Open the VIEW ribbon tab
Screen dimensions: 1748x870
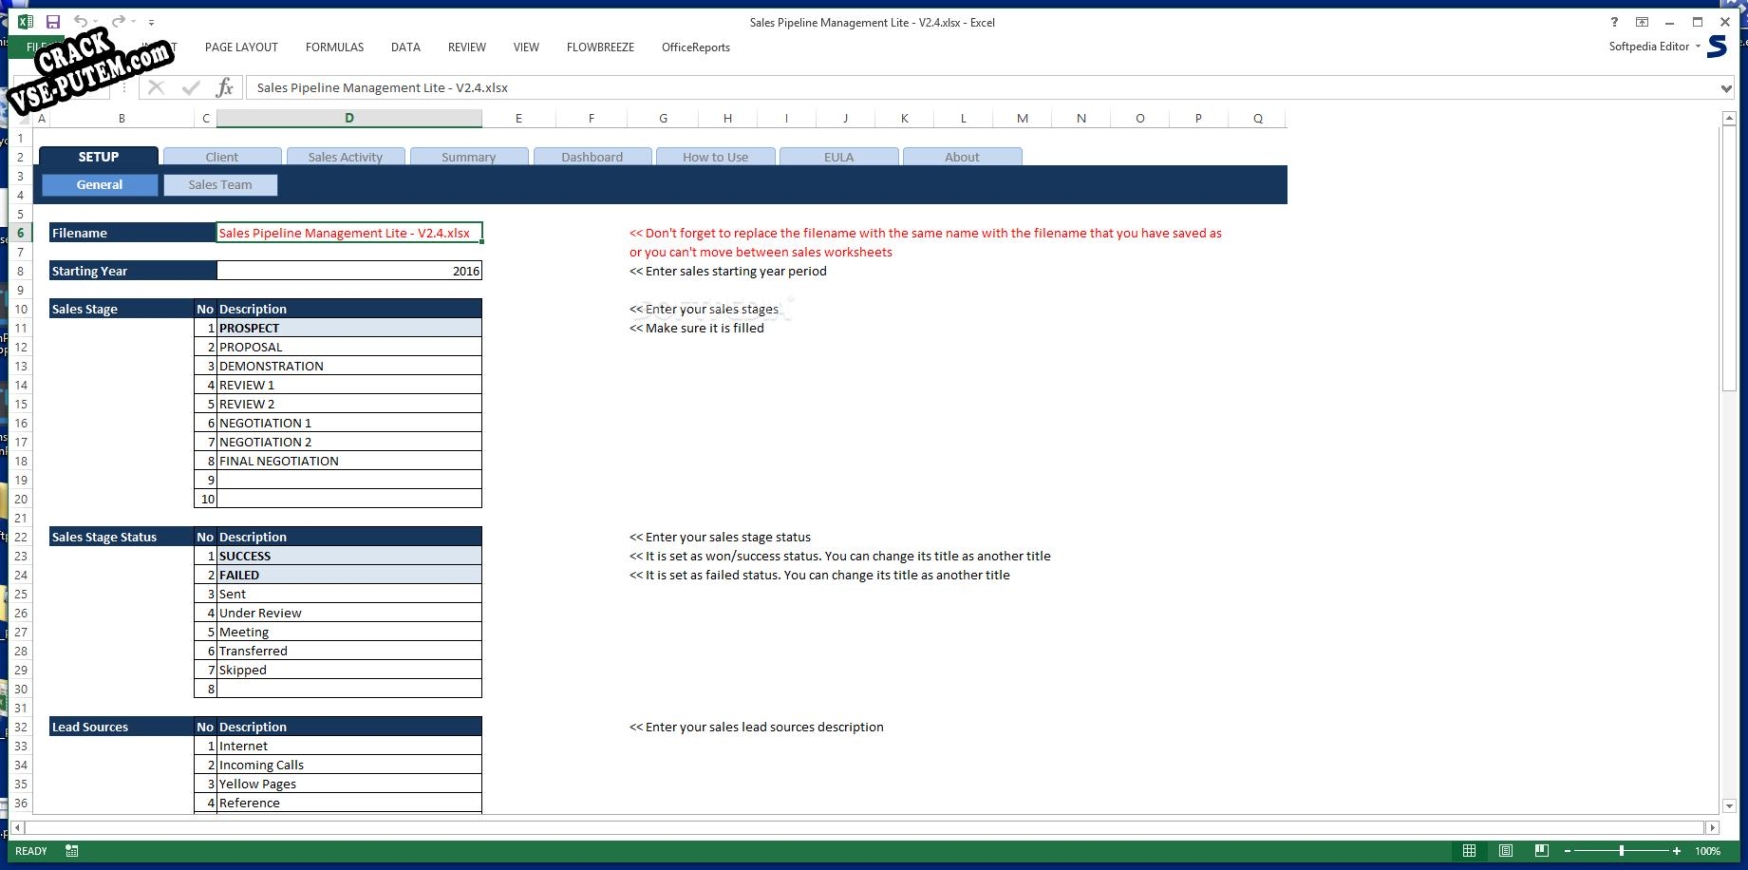pyautogui.click(x=526, y=47)
